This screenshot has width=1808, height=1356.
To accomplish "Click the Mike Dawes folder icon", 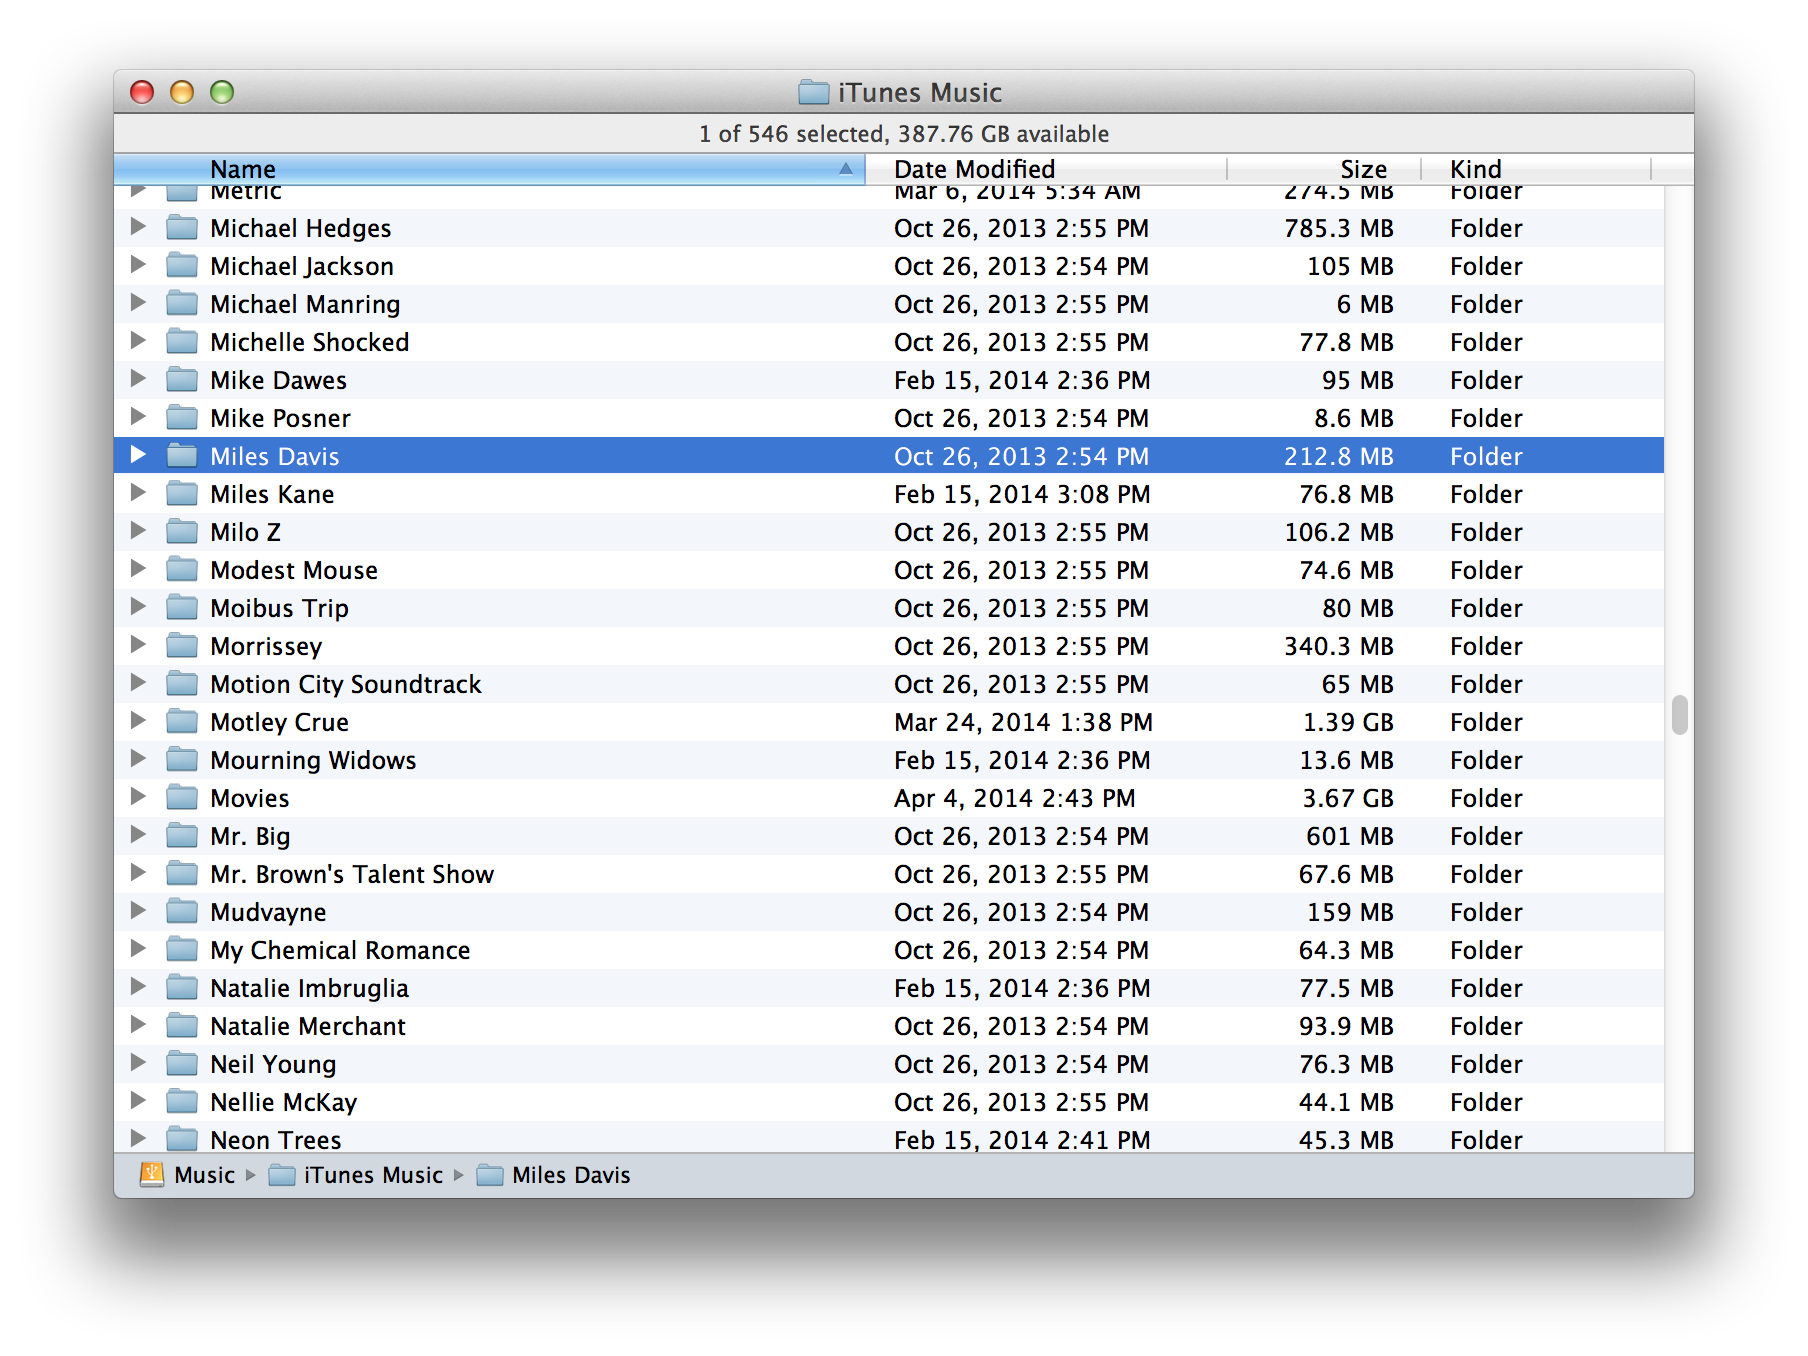I will click(x=182, y=379).
